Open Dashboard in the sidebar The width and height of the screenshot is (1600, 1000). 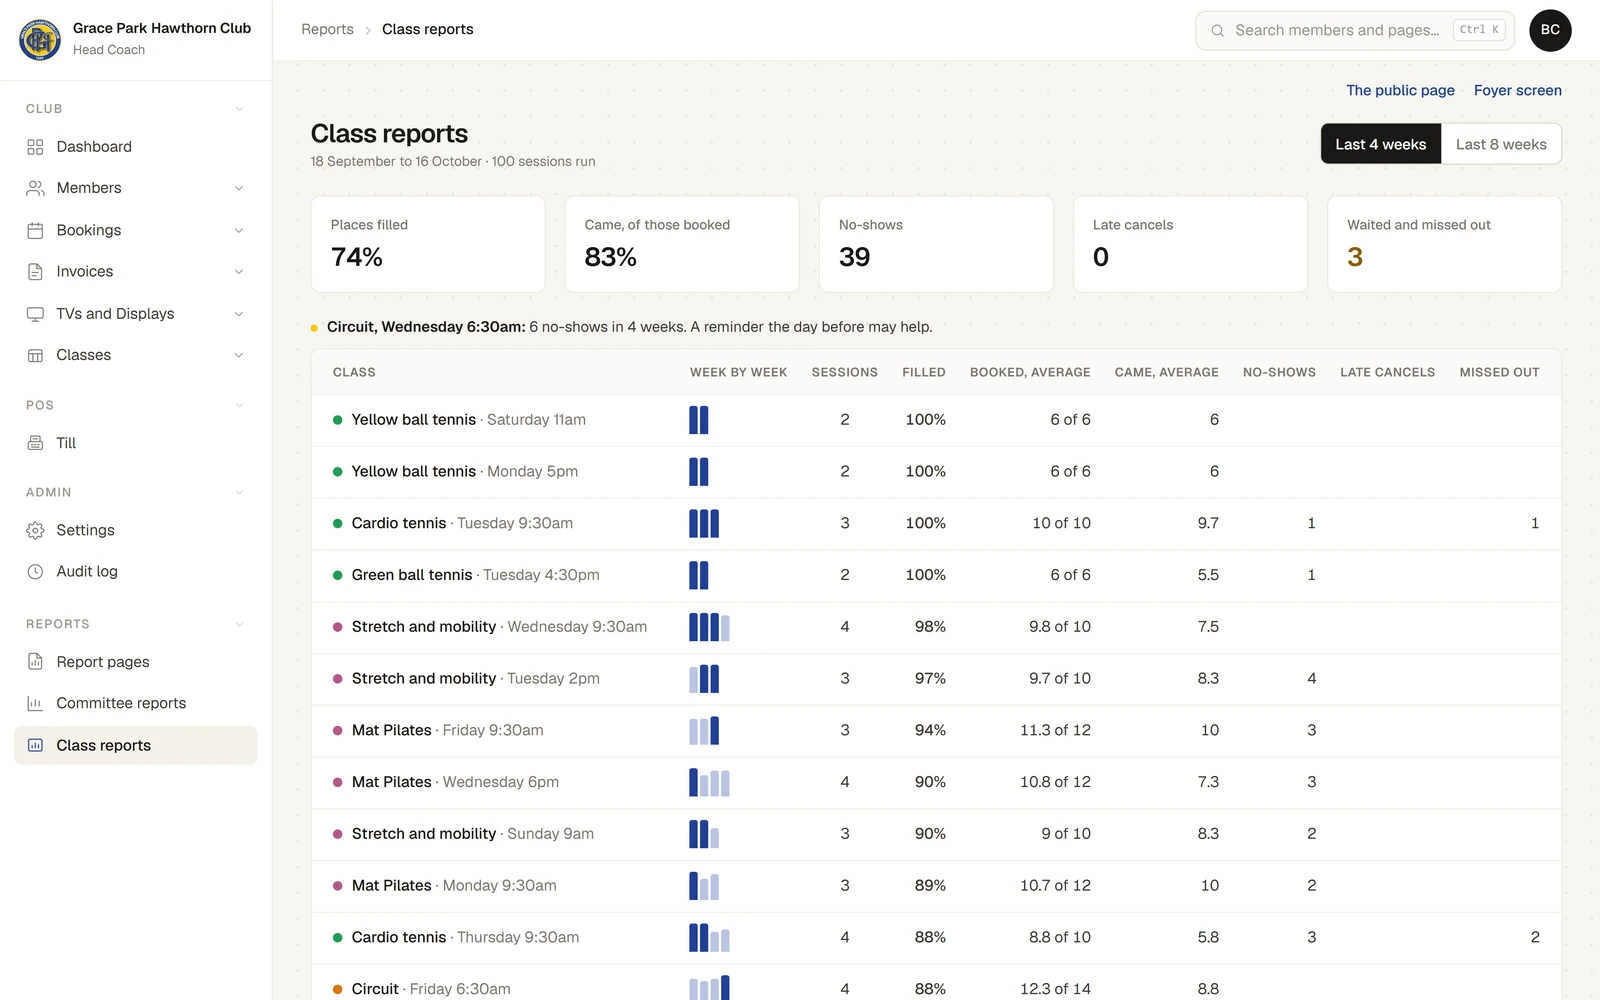pos(136,147)
